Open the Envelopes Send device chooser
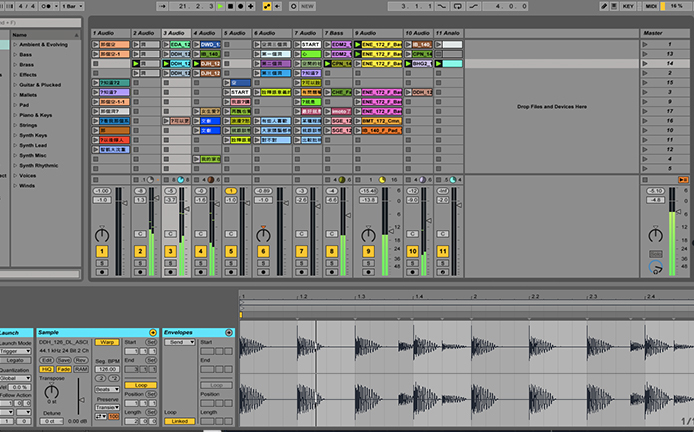 point(180,342)
